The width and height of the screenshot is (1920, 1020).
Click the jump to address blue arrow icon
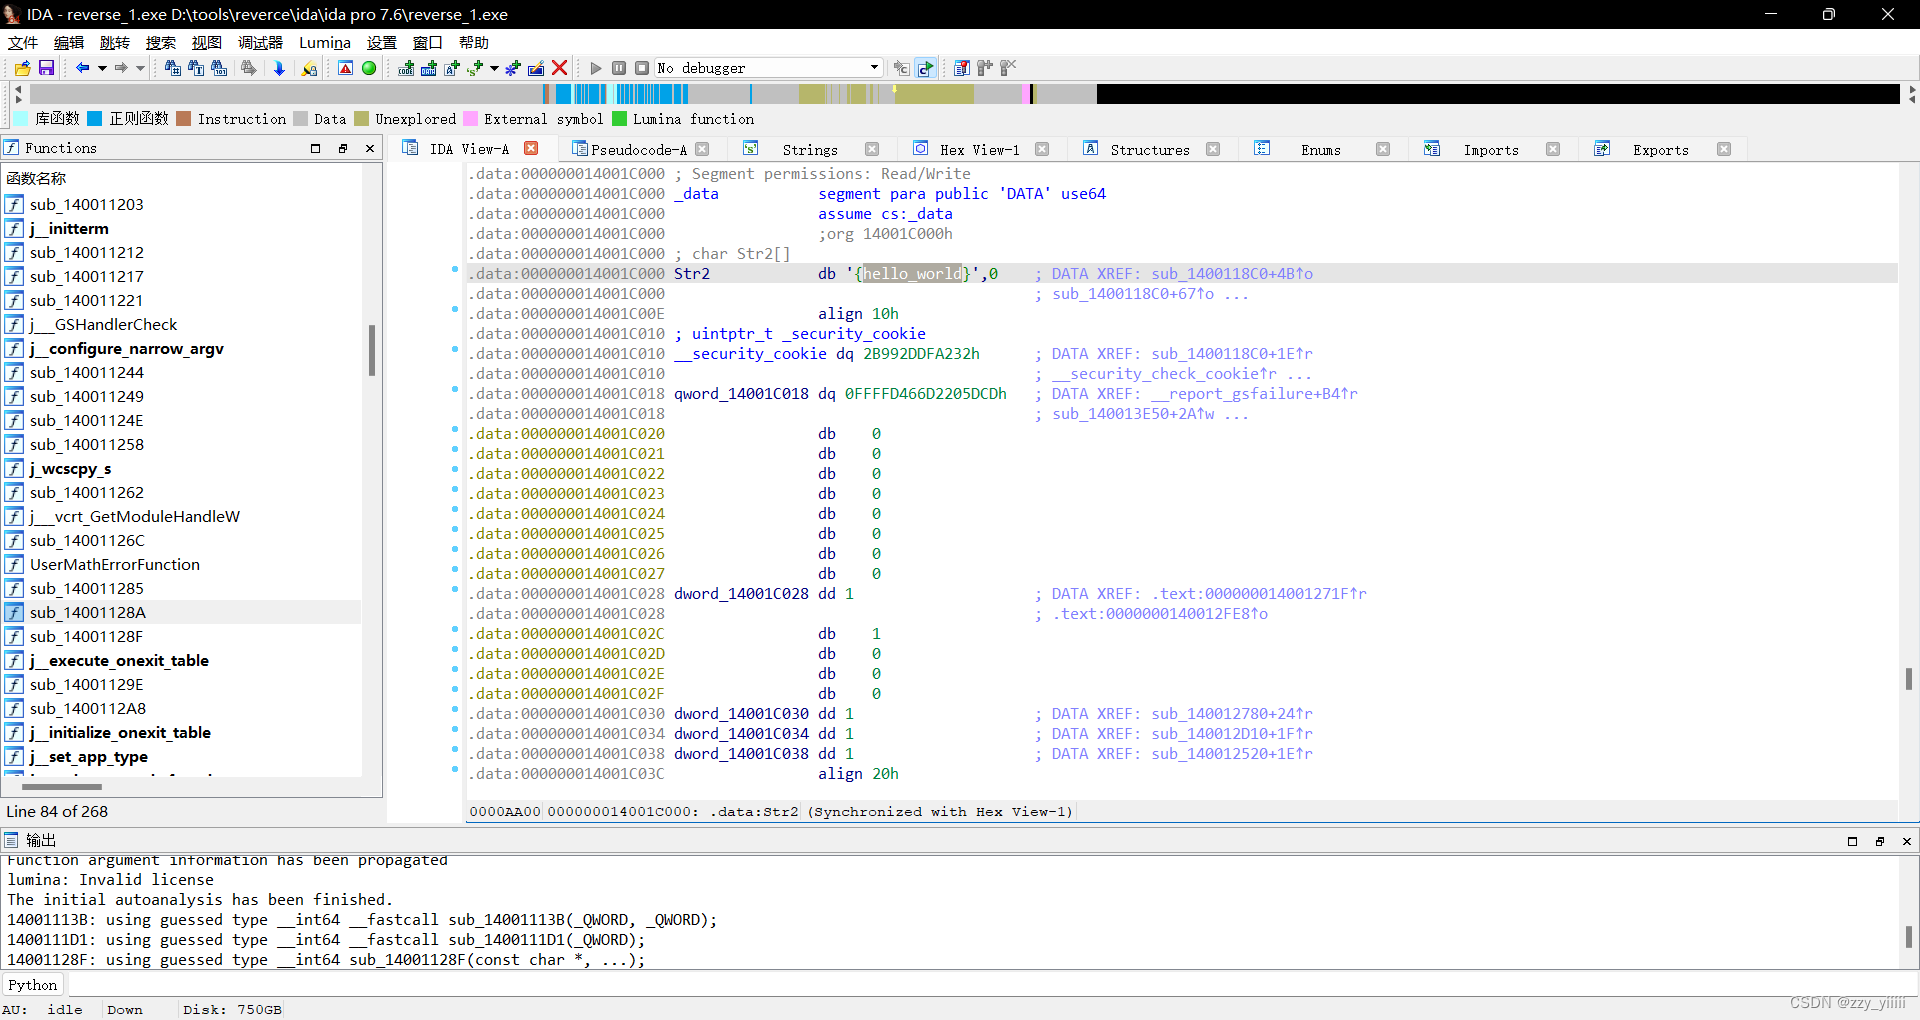pos(279,68)
